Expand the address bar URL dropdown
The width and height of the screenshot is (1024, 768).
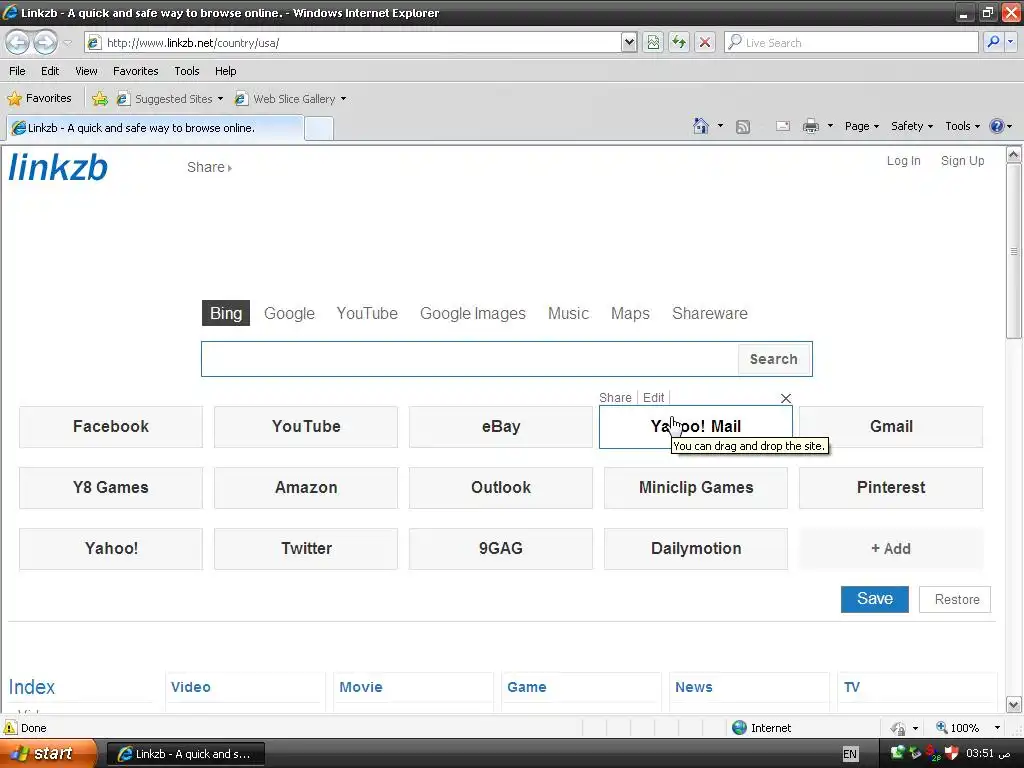pos(628,42)
